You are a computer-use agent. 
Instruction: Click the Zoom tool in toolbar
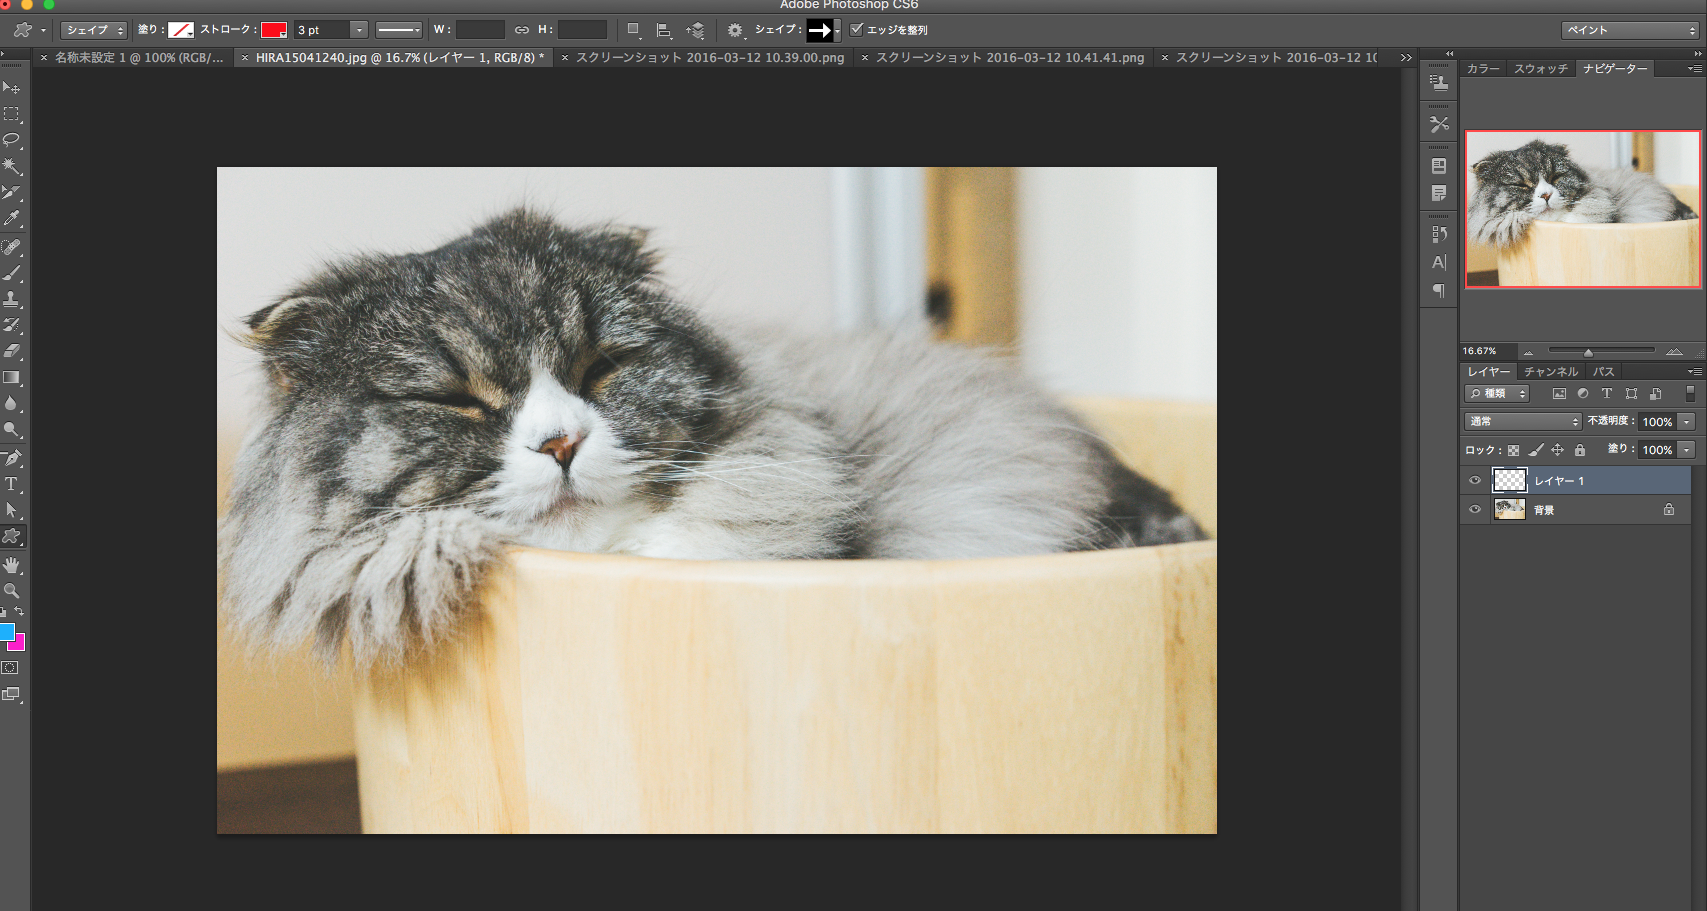point(12,591)
